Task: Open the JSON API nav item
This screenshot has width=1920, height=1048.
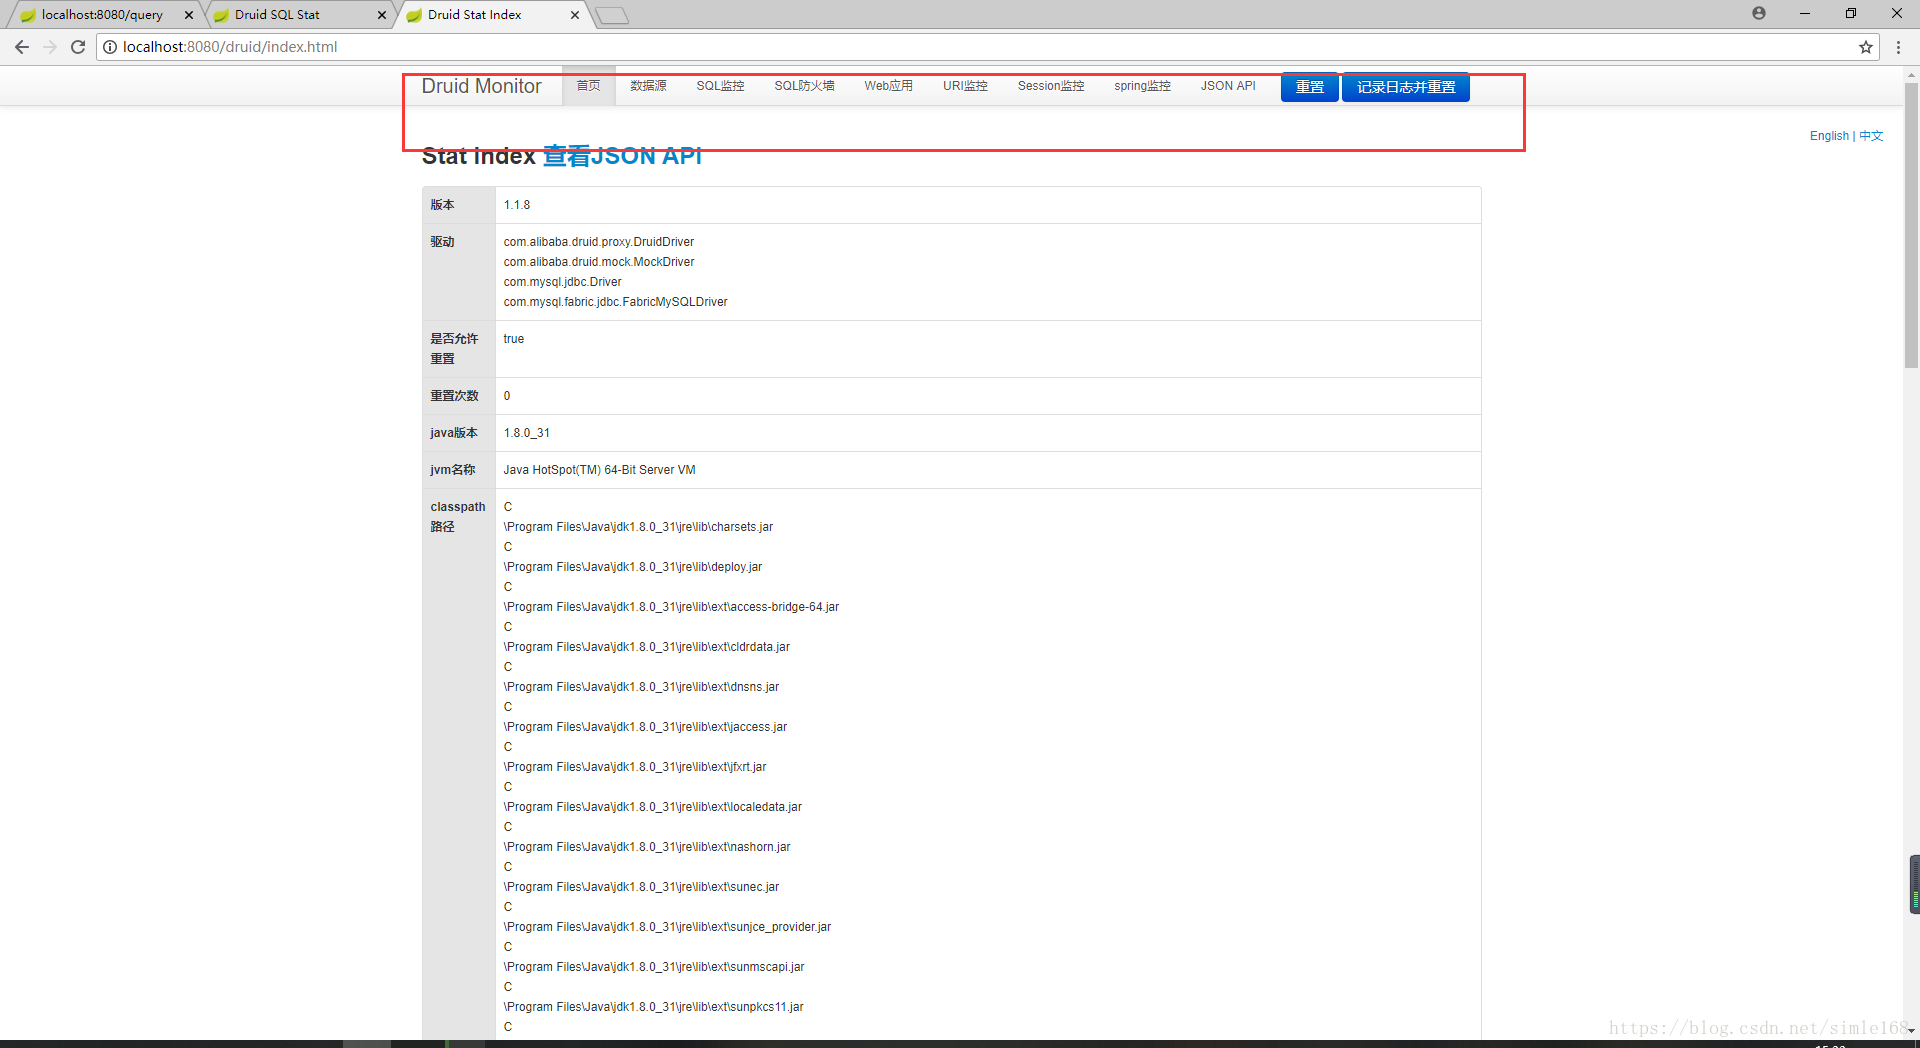Action: click(1228, 86)
